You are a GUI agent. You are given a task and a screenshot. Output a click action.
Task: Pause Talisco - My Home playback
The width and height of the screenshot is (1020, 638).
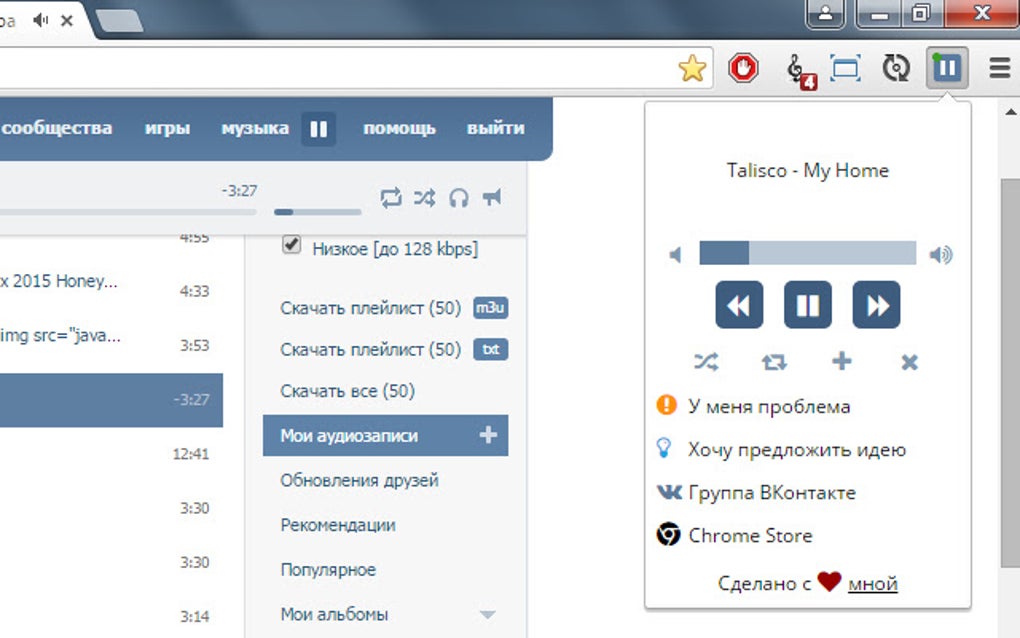pos(808,305)
